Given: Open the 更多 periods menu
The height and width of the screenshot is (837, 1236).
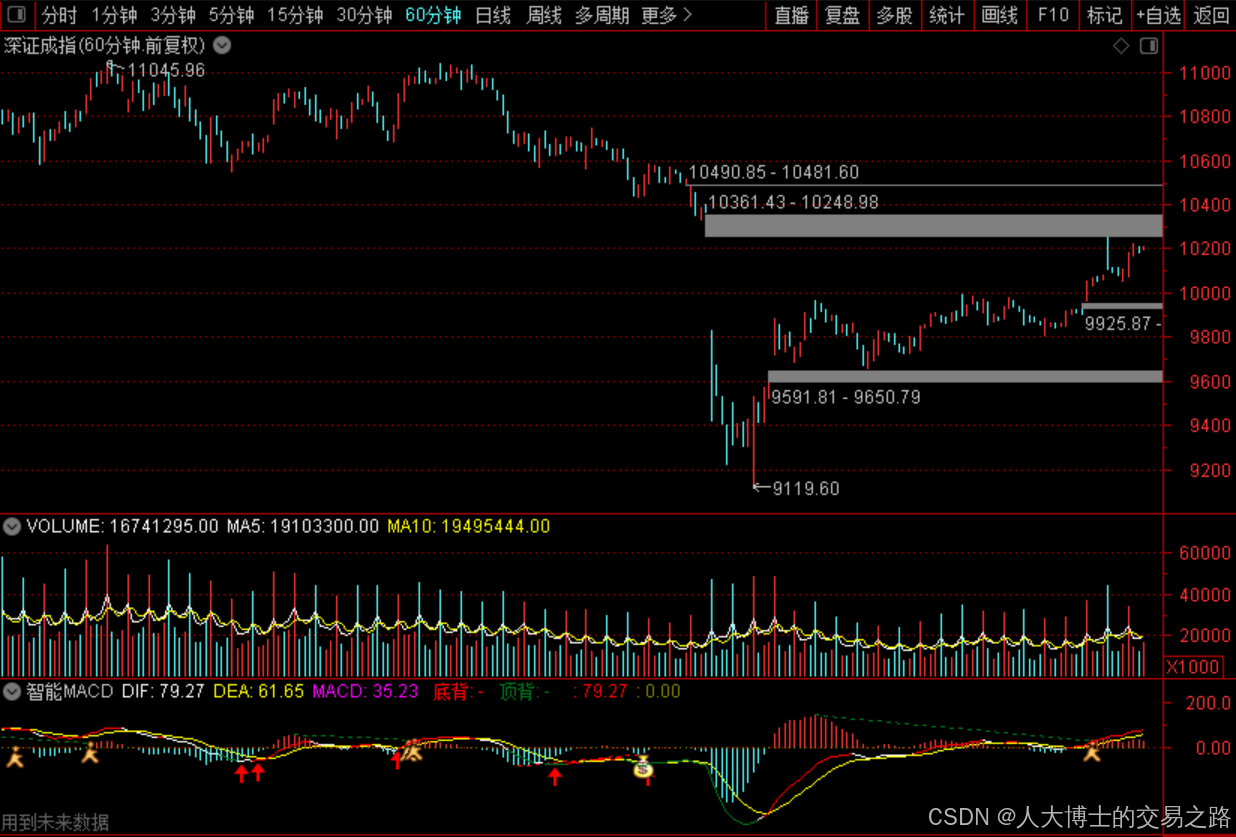Looking at the screenshot, I should click(666, 15).
